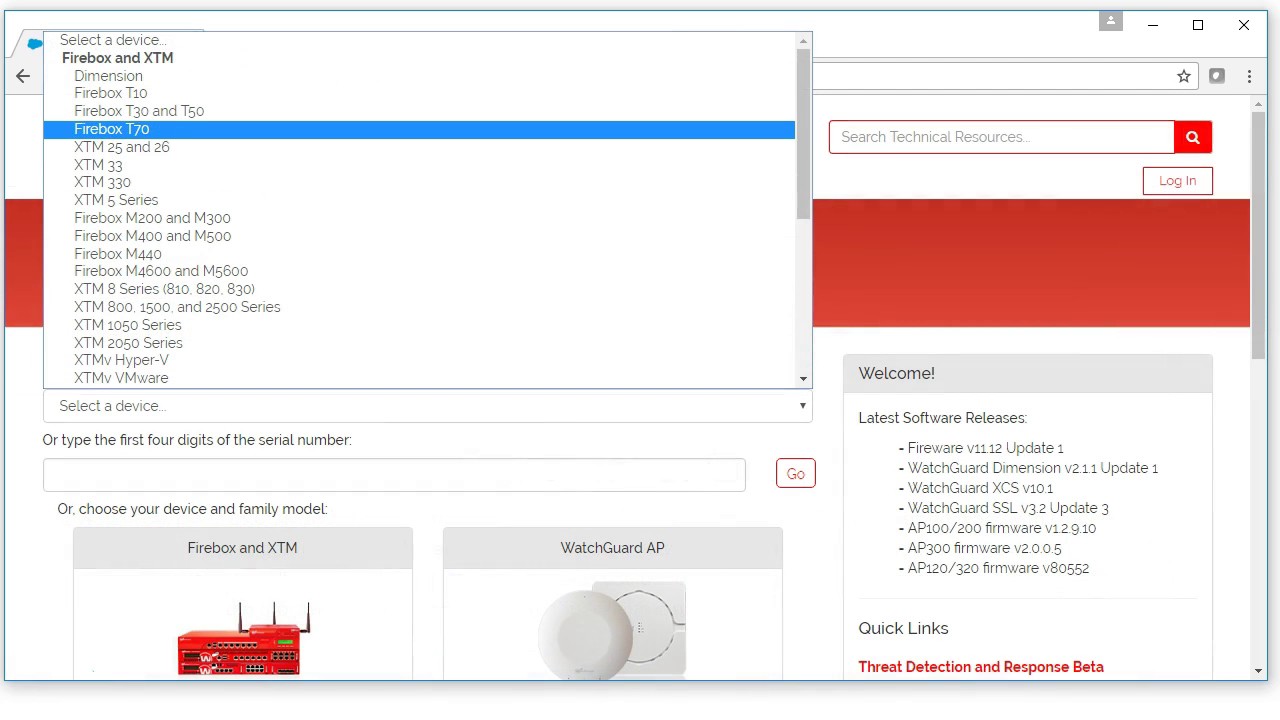Click the page vertical scrollbar thumb
The image size is (1280, 720).
coord(1258,235)
